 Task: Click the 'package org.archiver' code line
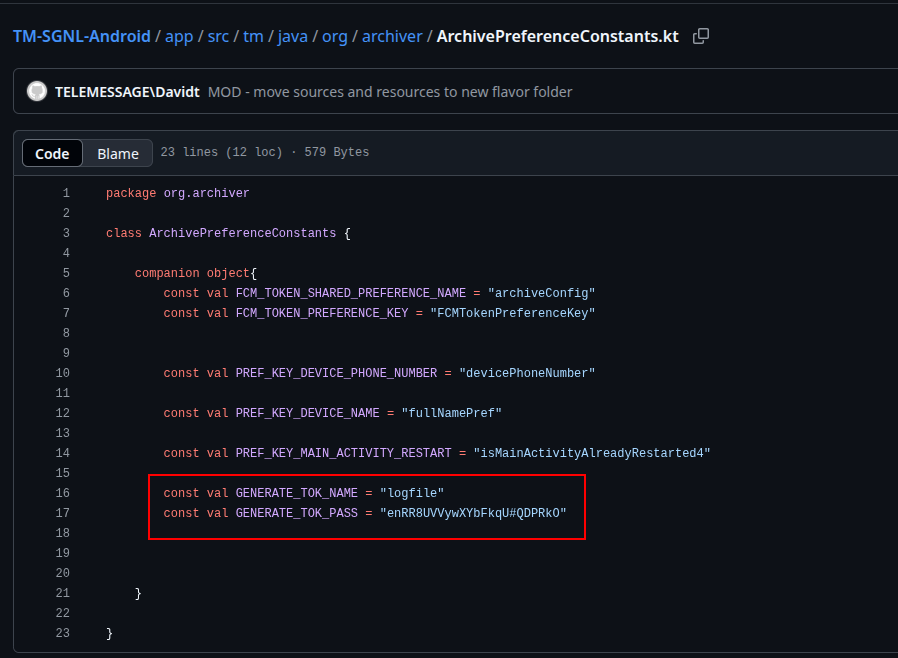click(x=178, y=193)
